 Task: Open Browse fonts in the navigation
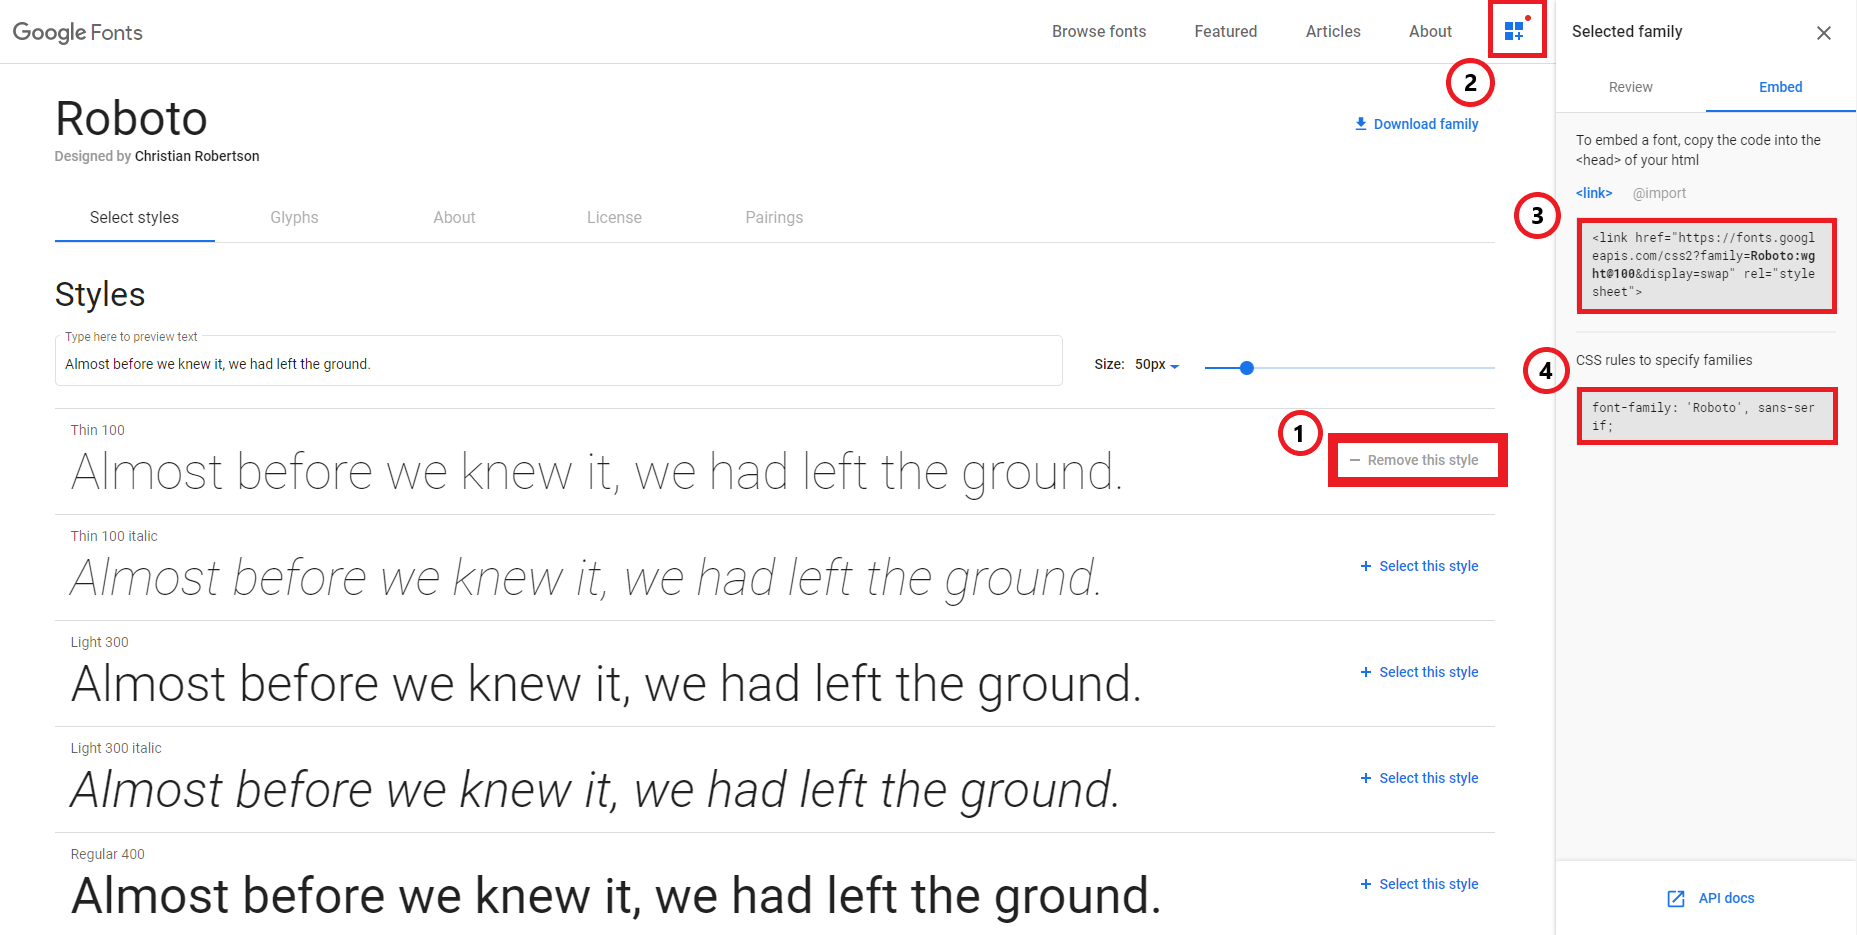(x=1099, y=32)
